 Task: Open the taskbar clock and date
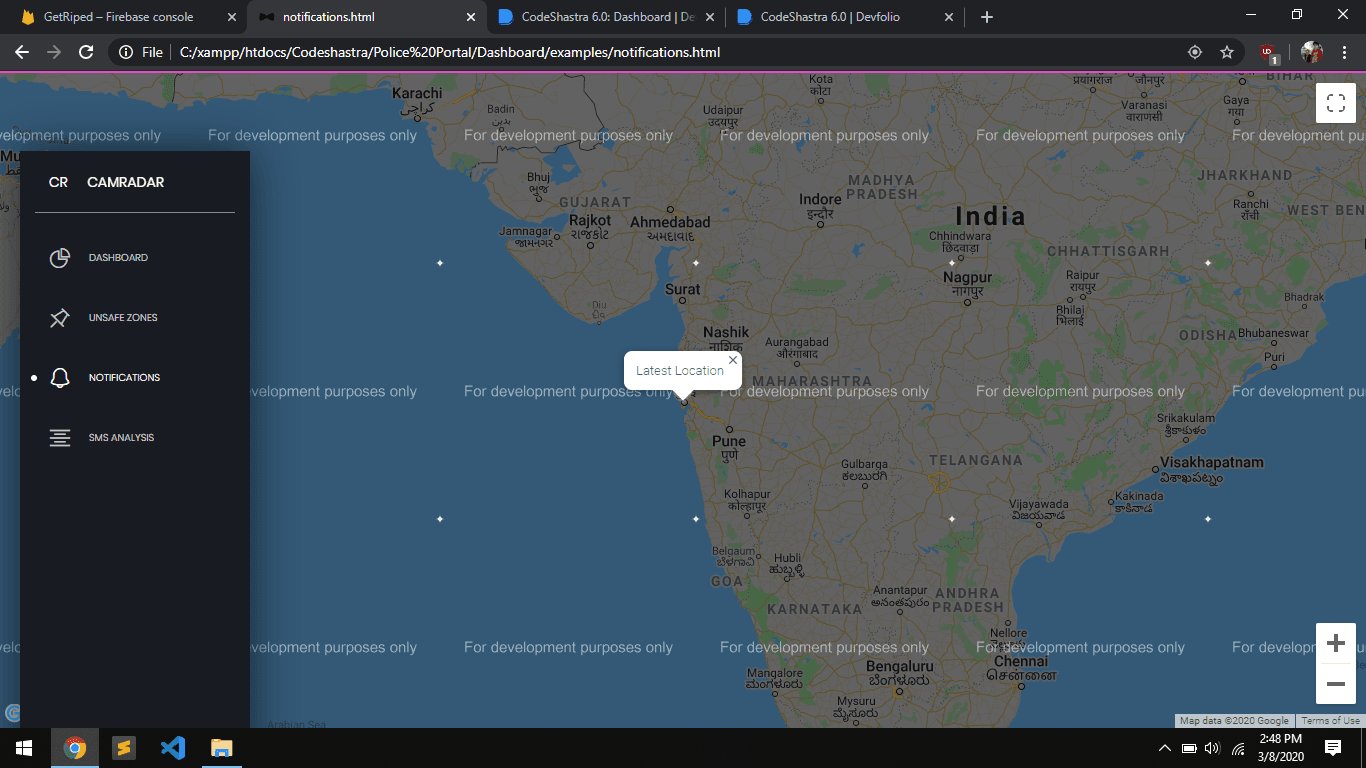pyautogui.click(x=1279, y=748)
